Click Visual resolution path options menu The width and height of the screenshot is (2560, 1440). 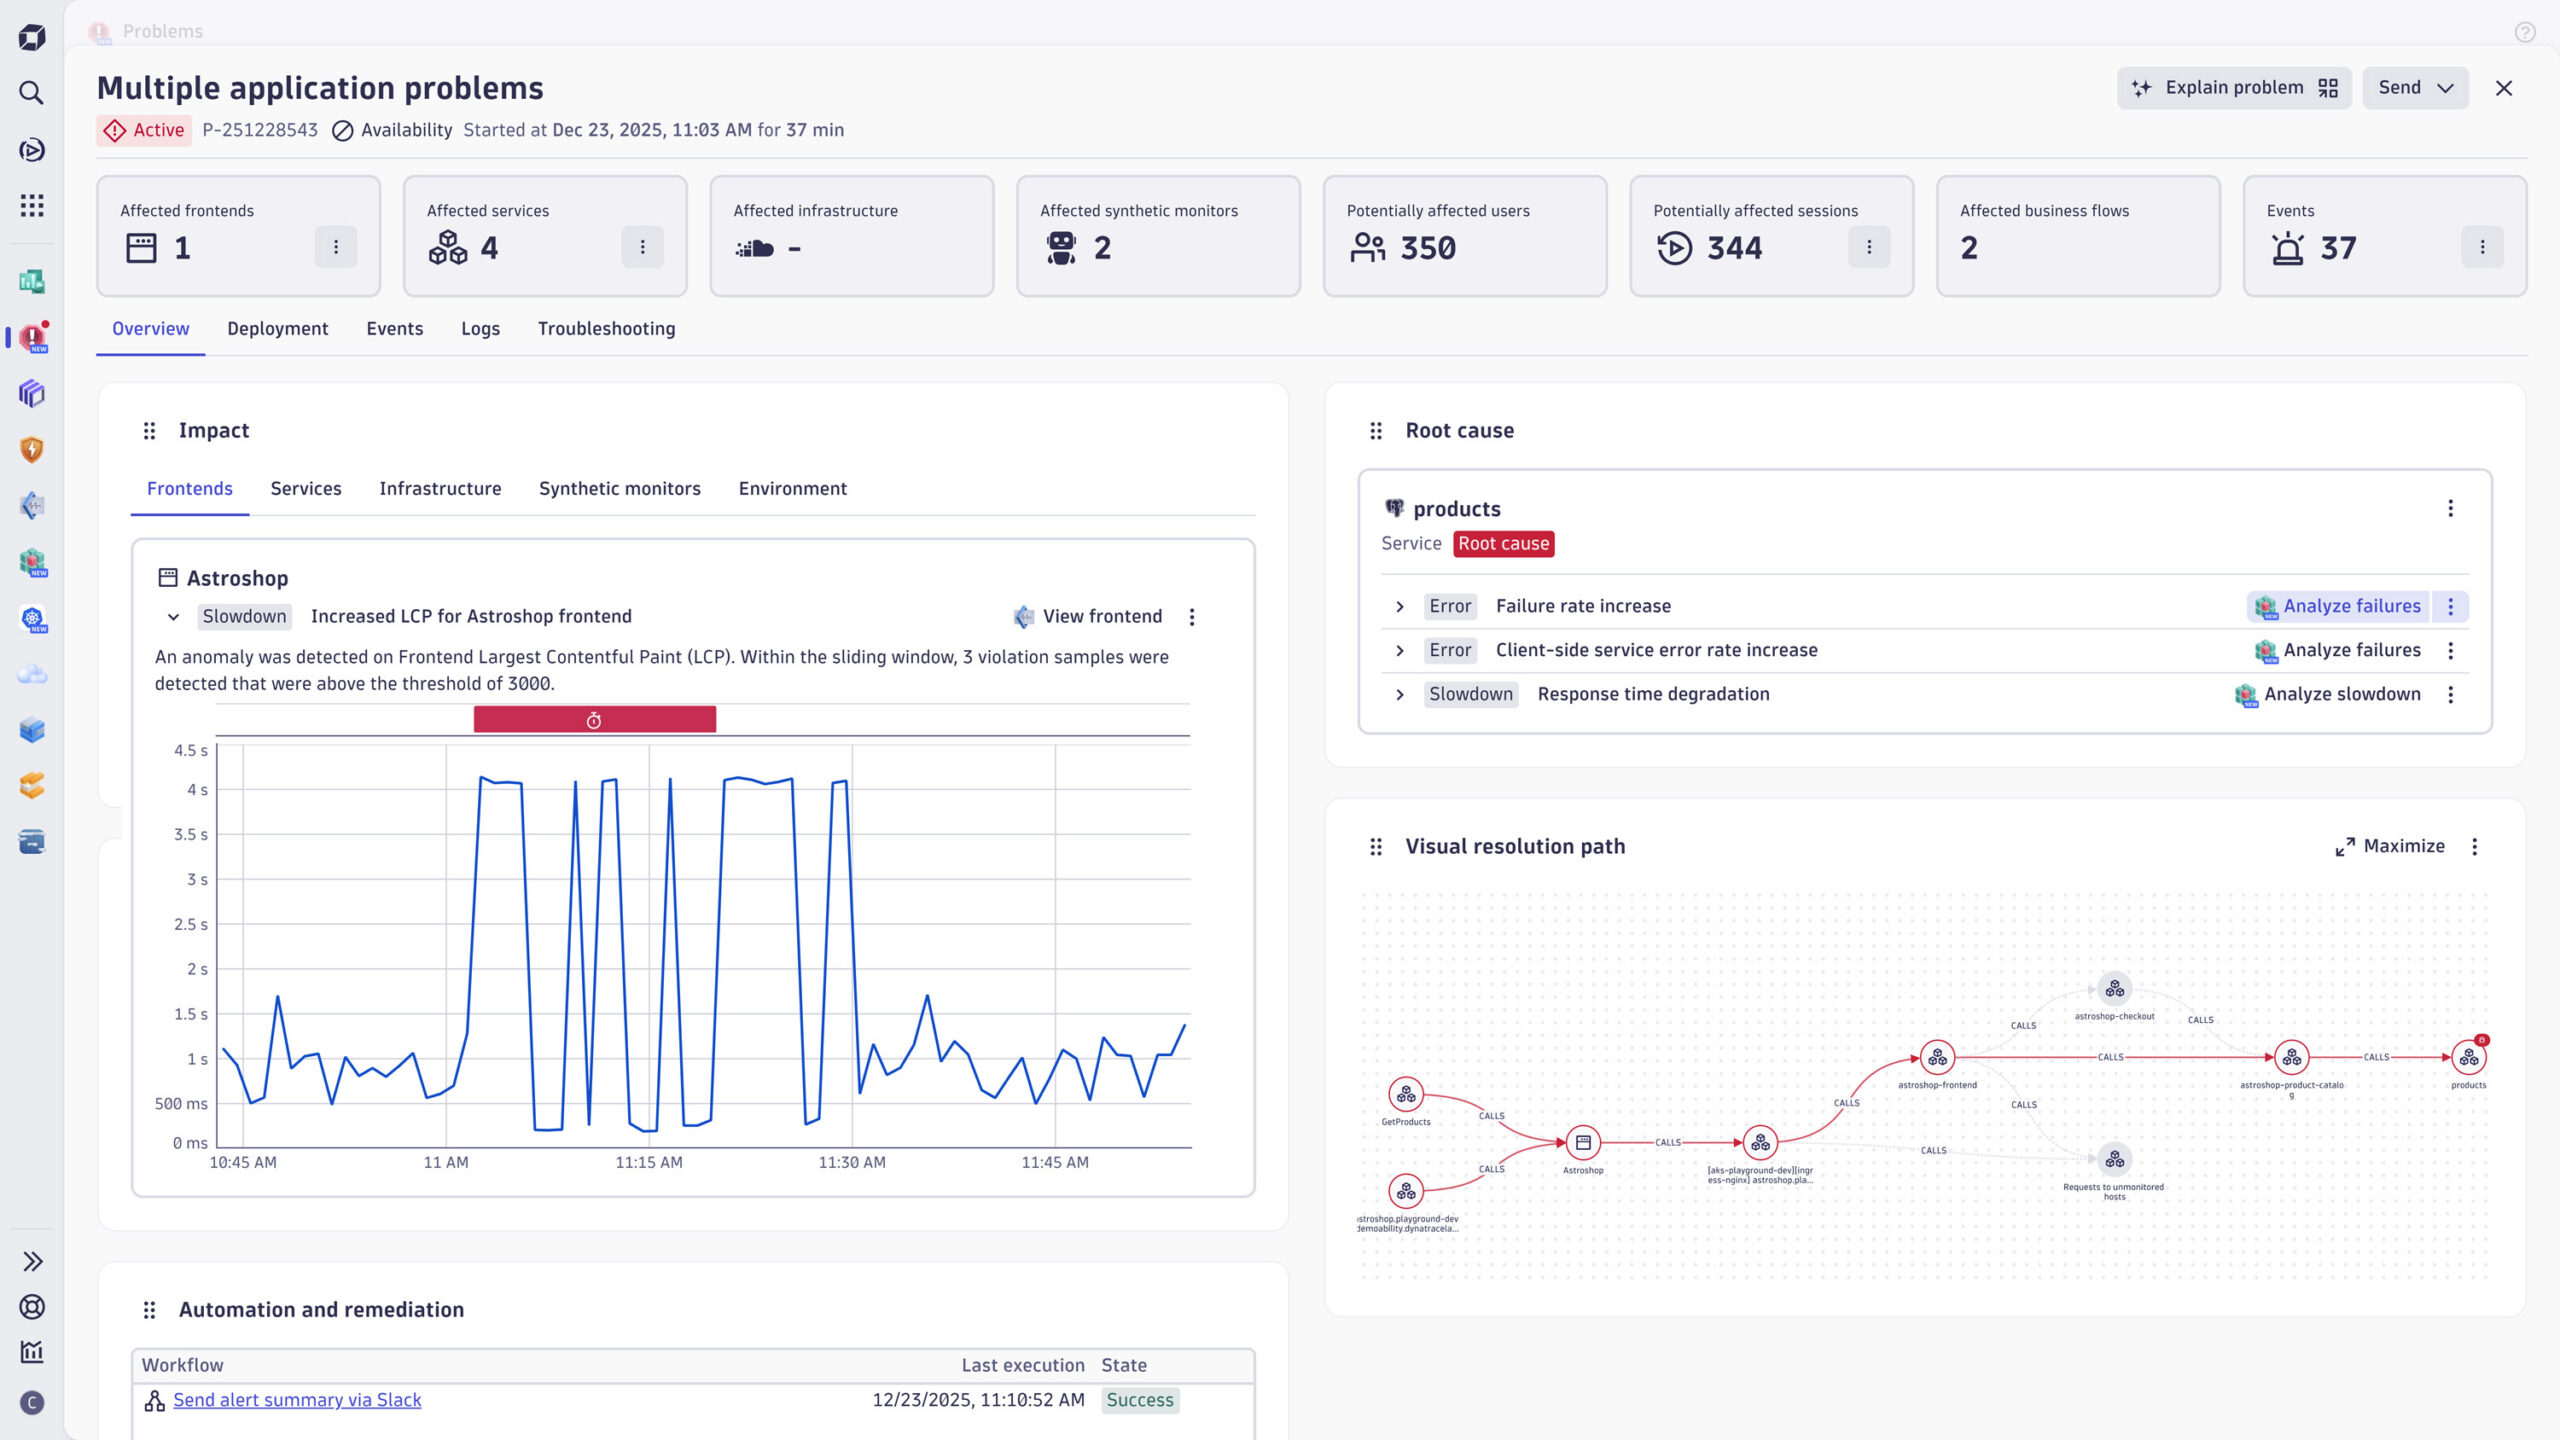[2475, 847]
